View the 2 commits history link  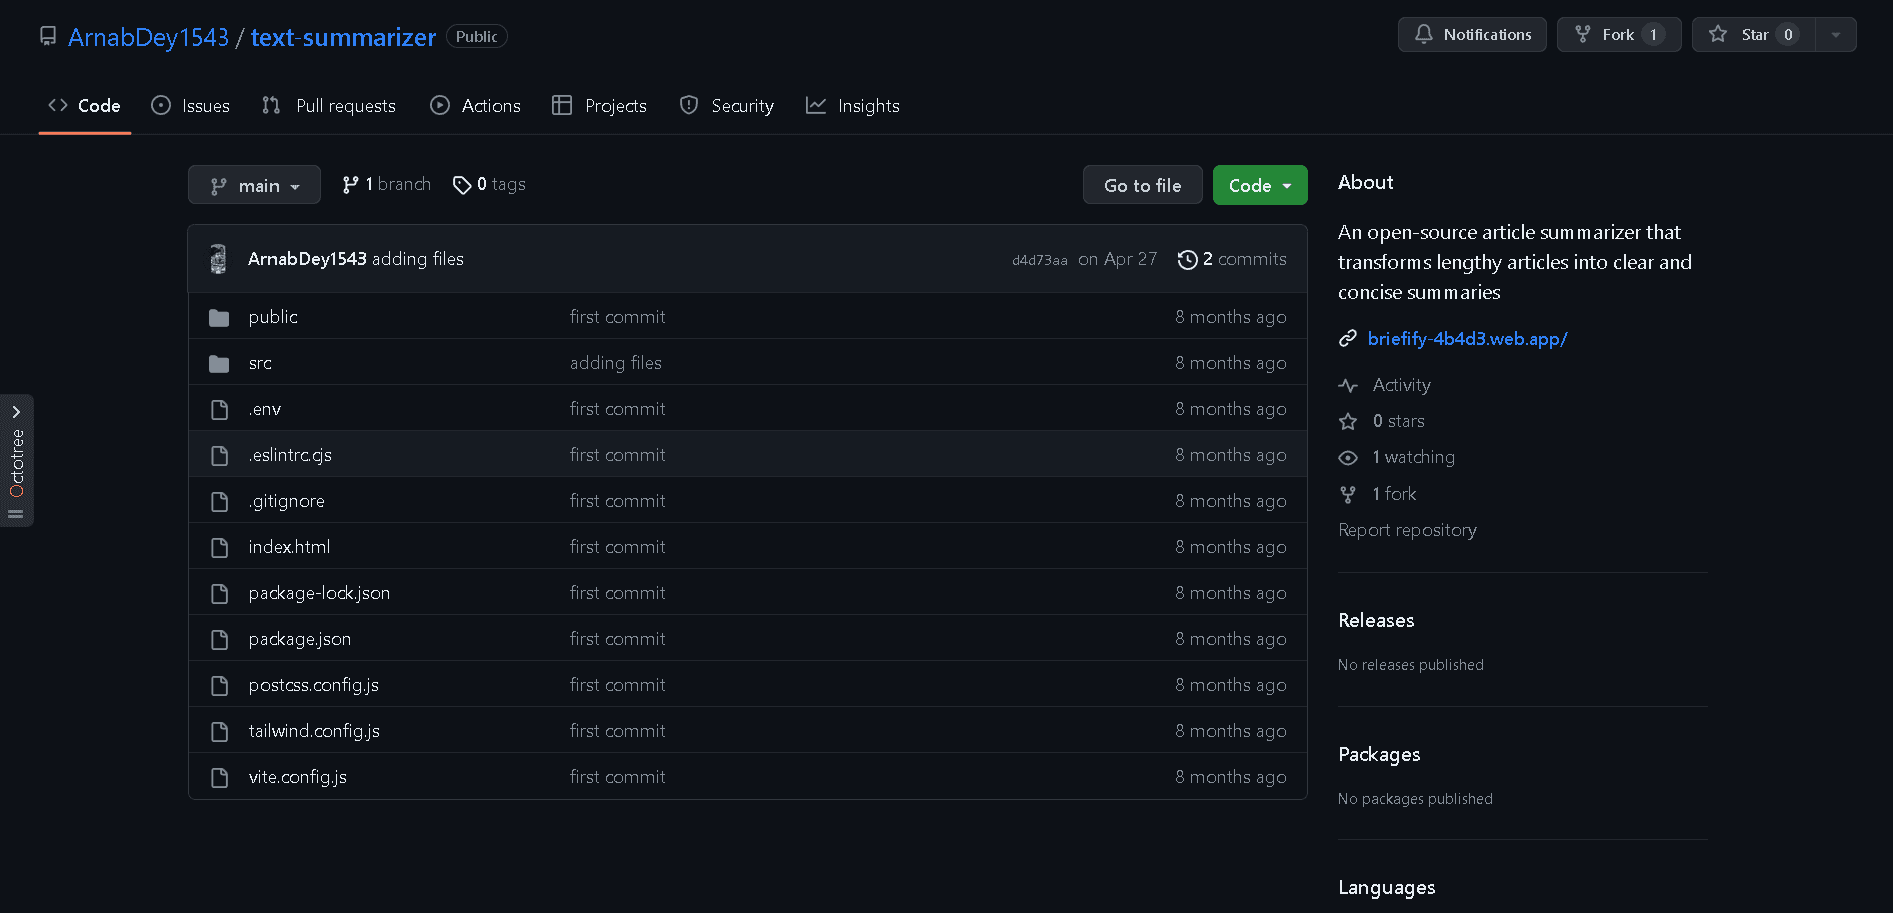pos(1232,259)
